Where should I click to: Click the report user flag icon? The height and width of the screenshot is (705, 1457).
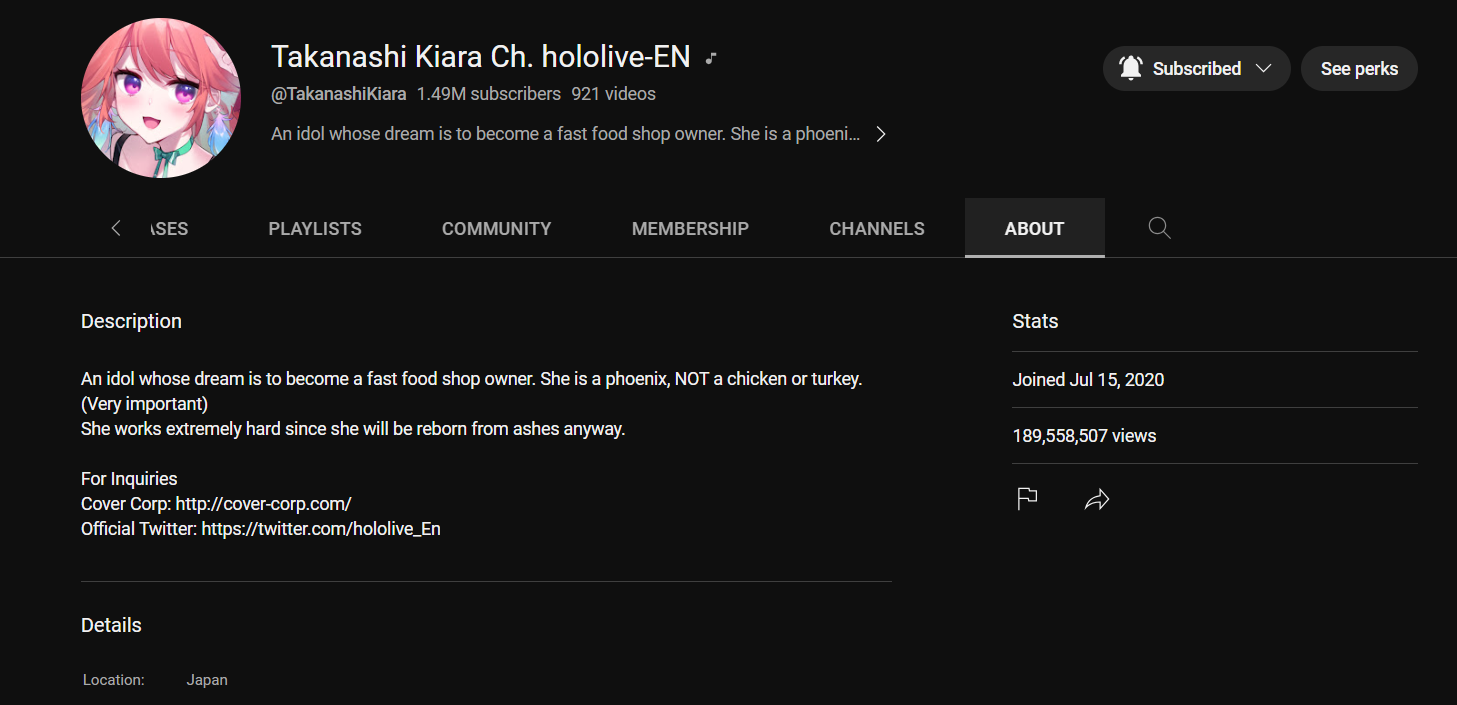1027,499
